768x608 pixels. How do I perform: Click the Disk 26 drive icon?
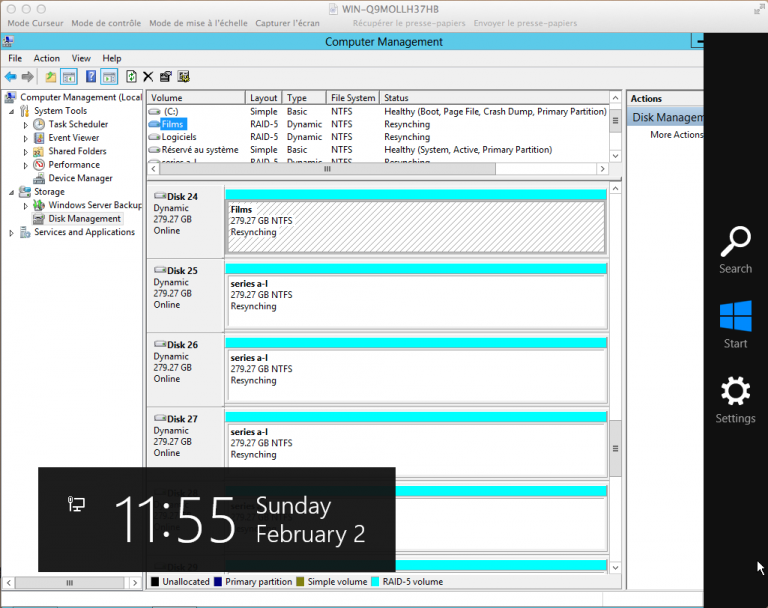(160, 344)
